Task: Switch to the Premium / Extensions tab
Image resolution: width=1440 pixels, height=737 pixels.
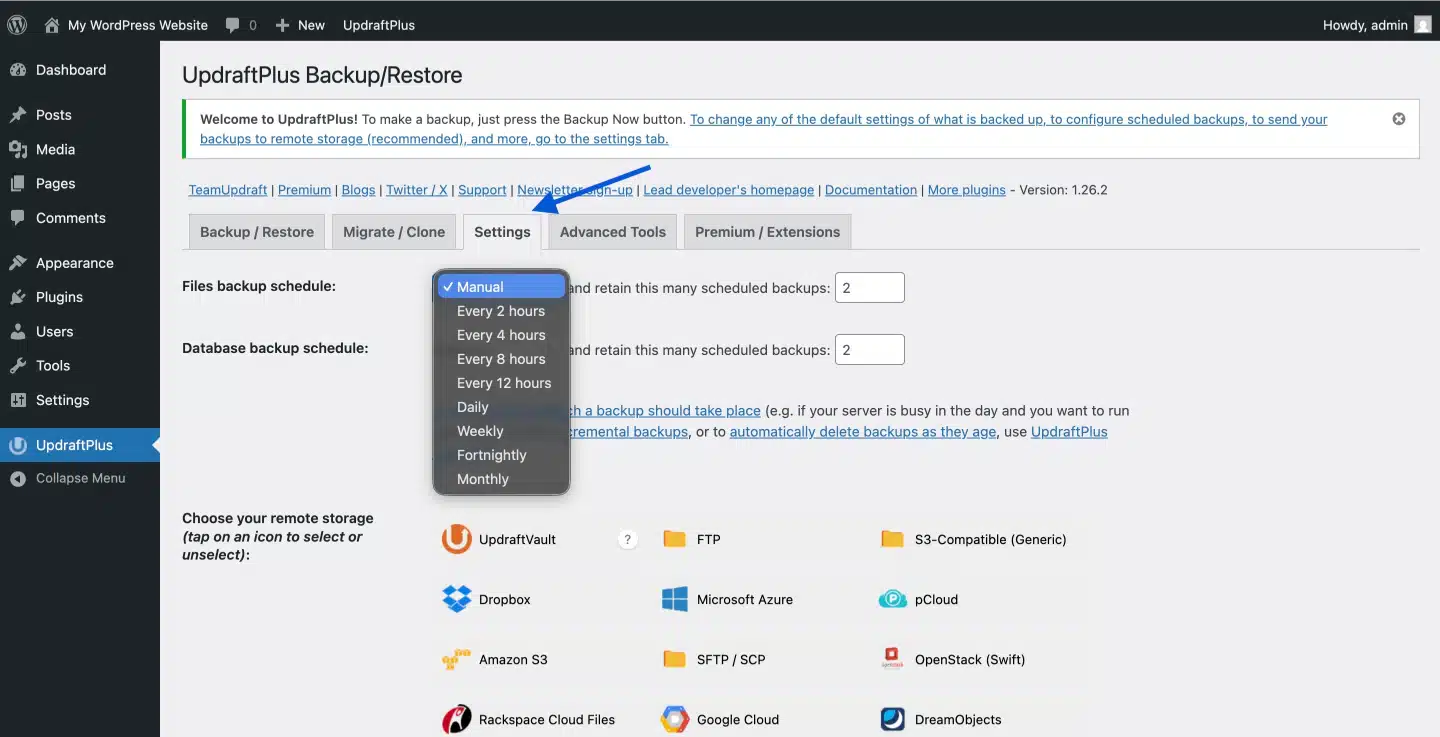Action: click(x=767, y=232)
